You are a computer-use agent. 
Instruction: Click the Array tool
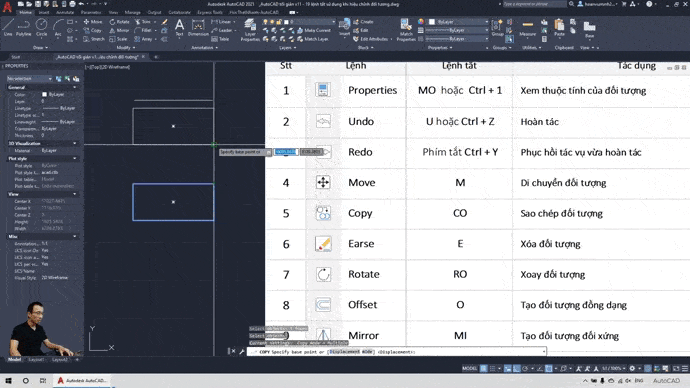pyautogui.click(x=143, y=39)
